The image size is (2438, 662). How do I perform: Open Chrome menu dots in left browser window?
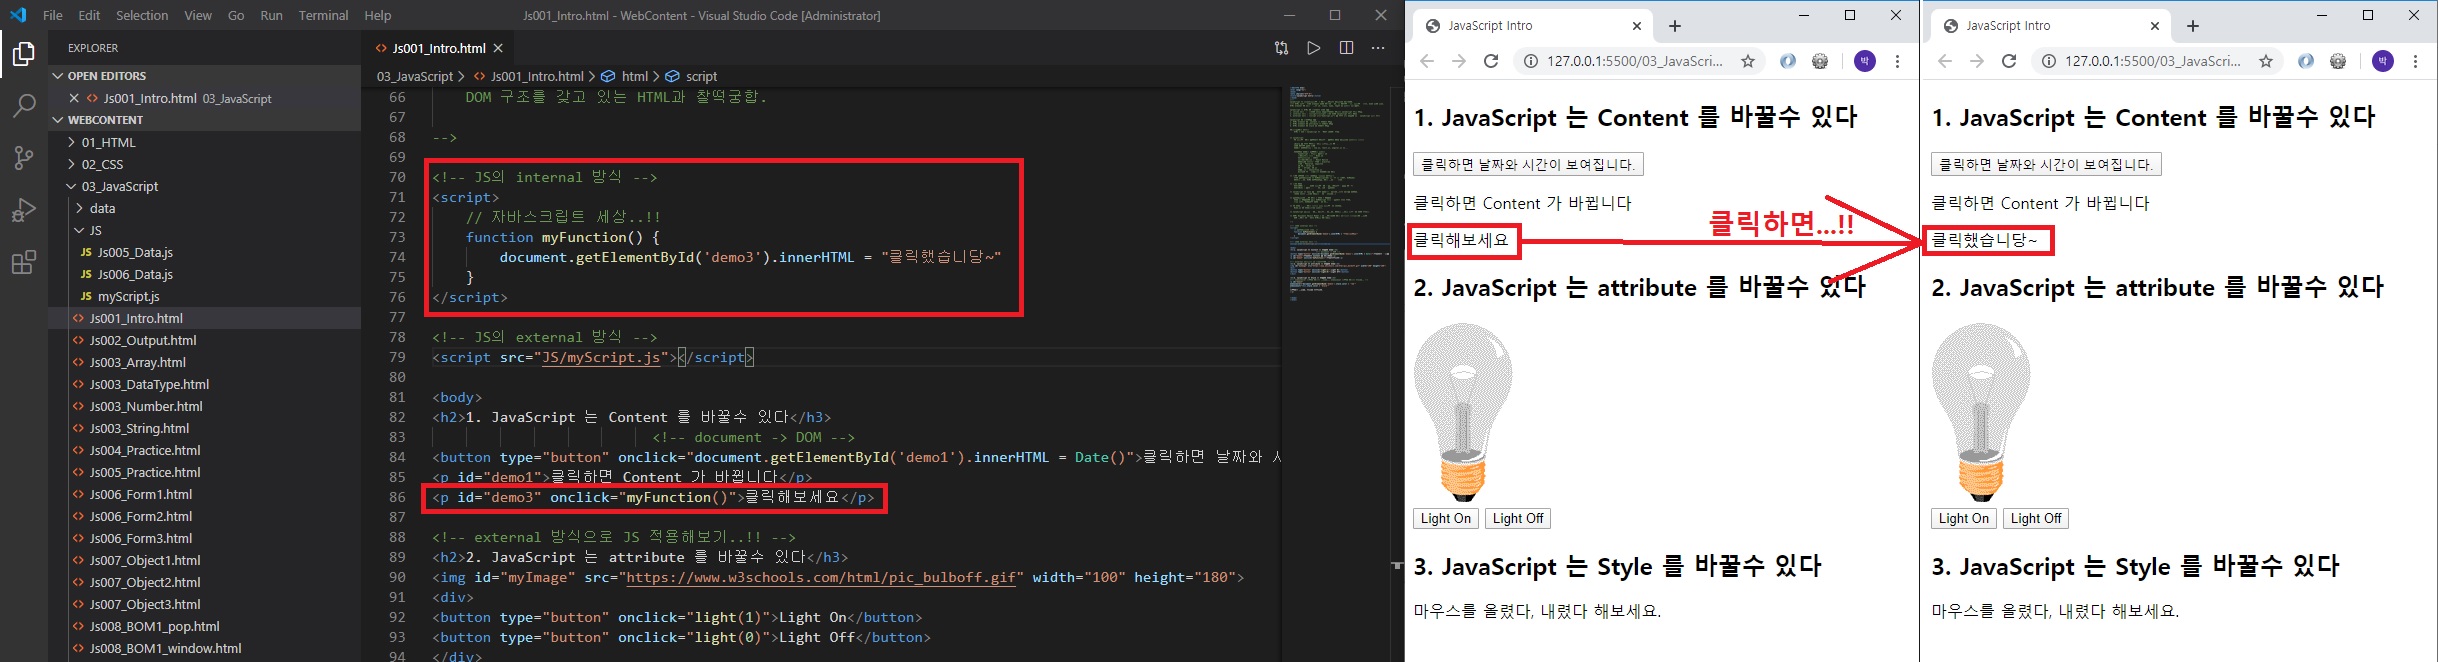click(x=1898, y=61)
